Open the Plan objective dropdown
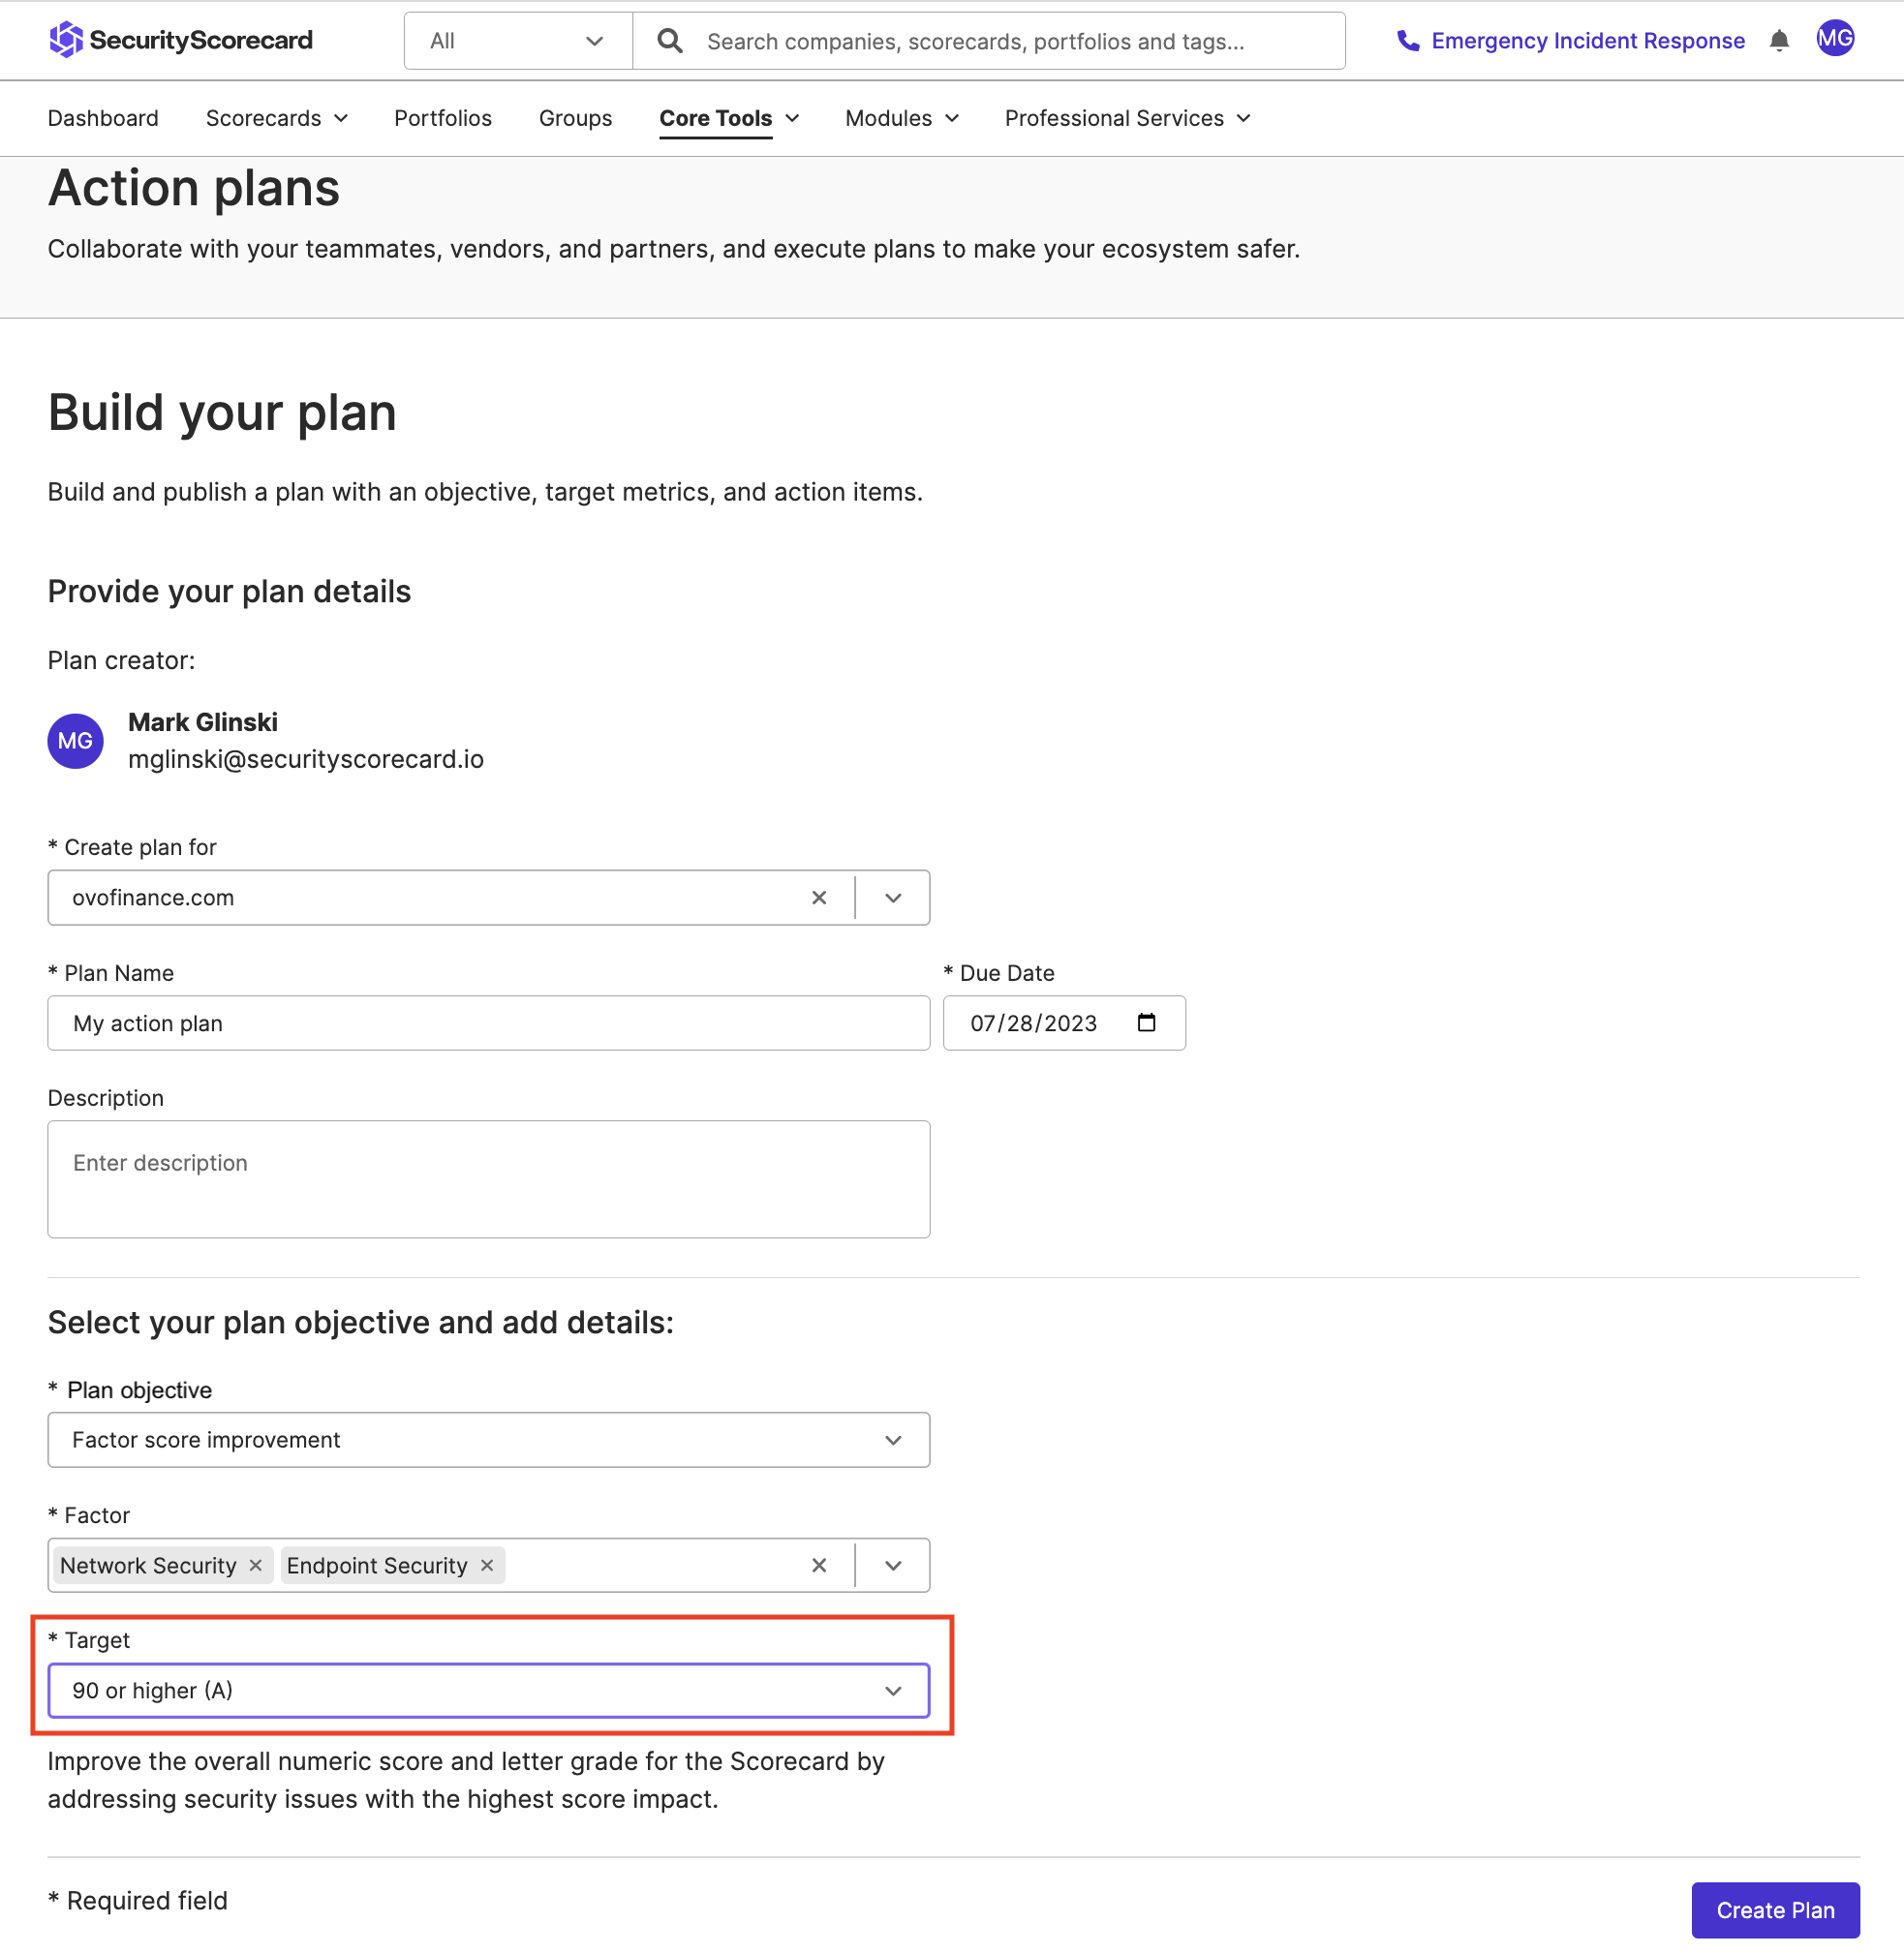Screen dimensions: 1904x1954 pyautogui.click(x=891, y=1440)
